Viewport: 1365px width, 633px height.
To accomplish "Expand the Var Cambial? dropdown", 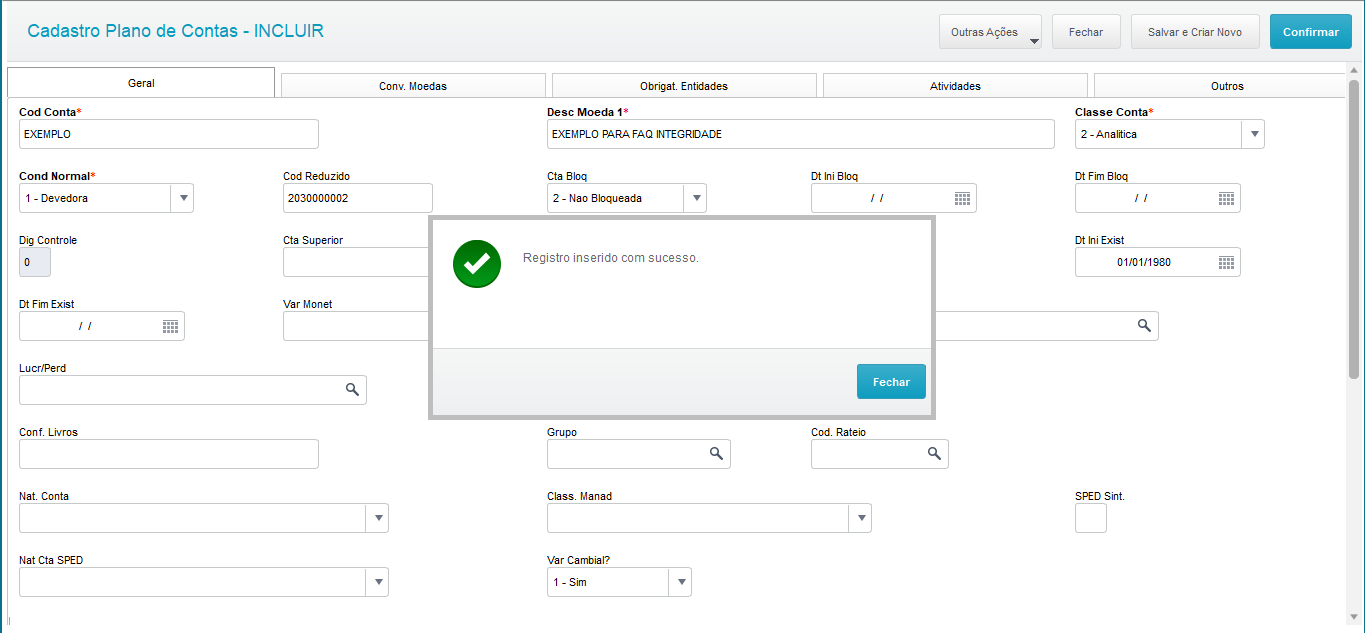I will tap(680, 582).
